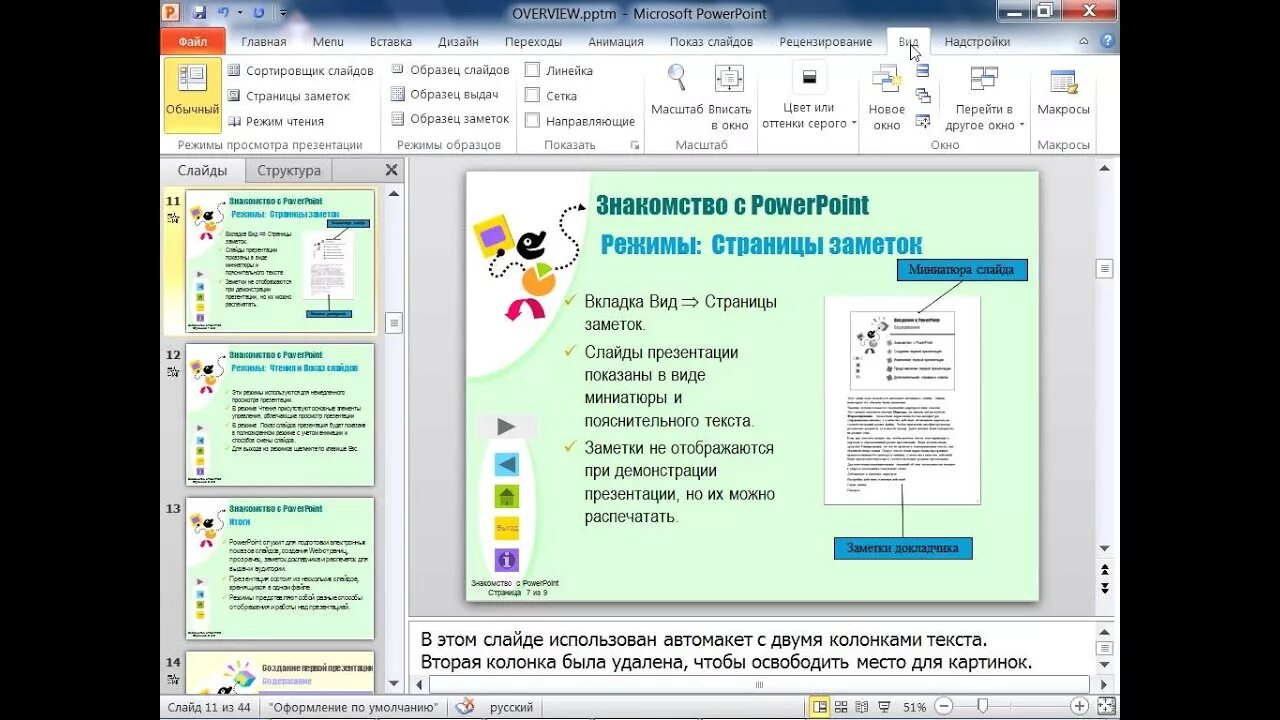Open the Рецензирование tab
Image resolution: width=1280 pixels, height=720 pixels.
click(826, 42)
